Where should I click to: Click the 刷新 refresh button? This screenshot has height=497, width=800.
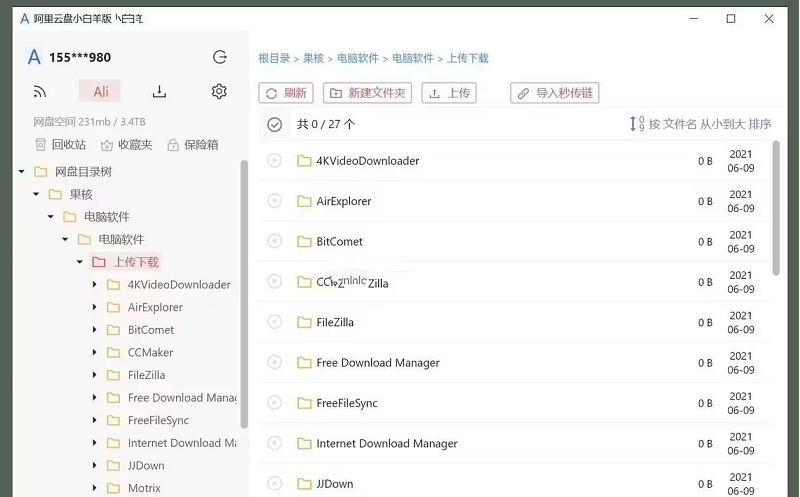coord(286,93)
